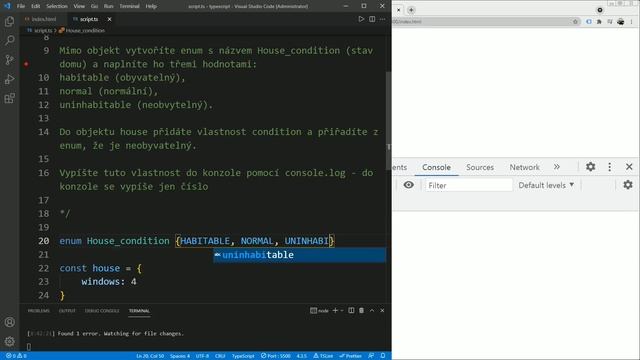Screen dimensions: 640x360
Task: Switch to the index.html editor tab
Action: click(41, 19)
